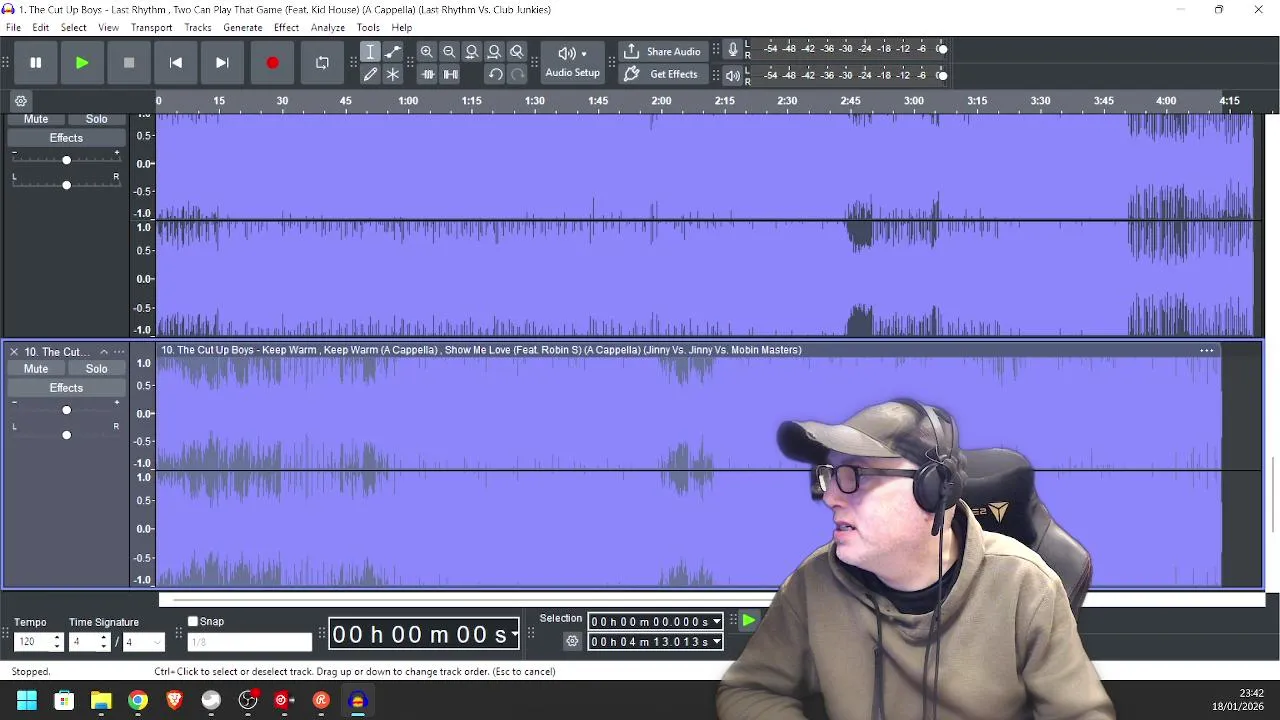Click the Zoom Toggle icon
The height and width of the screenshot is (720, 1280).
(x=517, y=52)
